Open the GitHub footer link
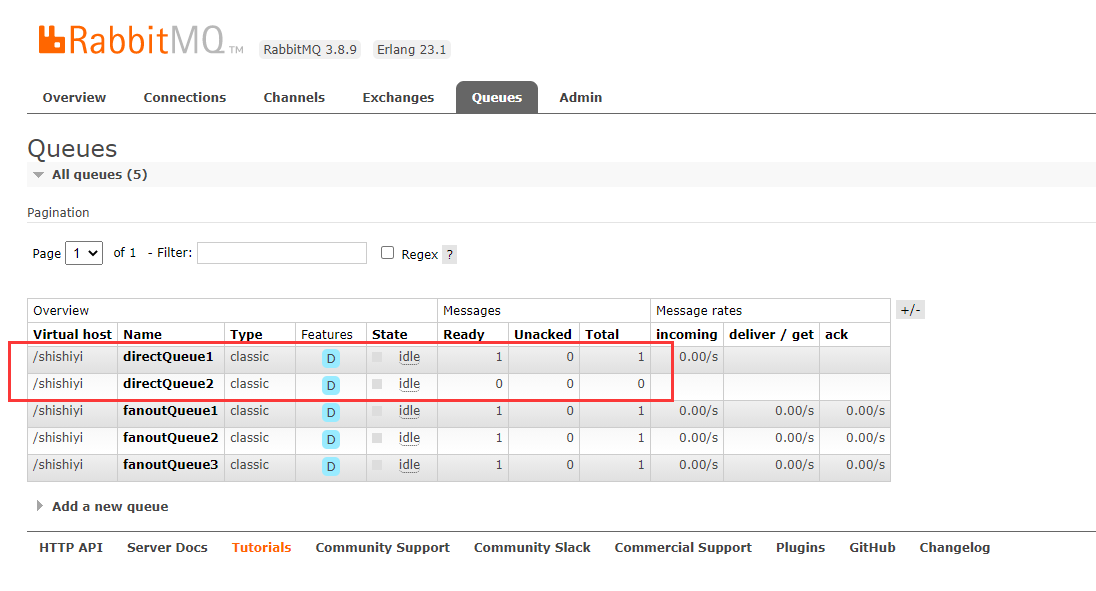The height and width of the screenshot is (591, 1096). (x=872, y=548)
